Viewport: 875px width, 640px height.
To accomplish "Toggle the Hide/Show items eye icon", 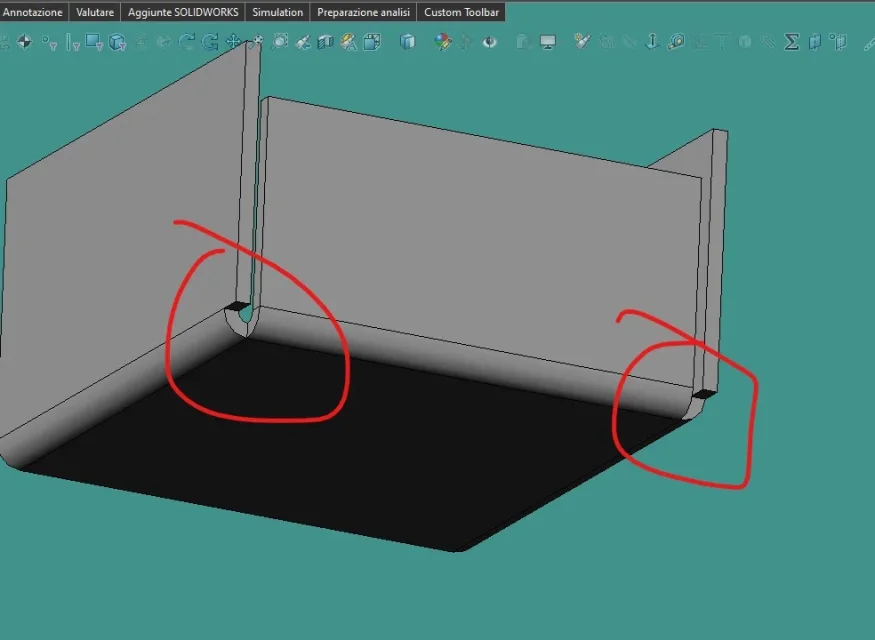I will coord(489,42).
